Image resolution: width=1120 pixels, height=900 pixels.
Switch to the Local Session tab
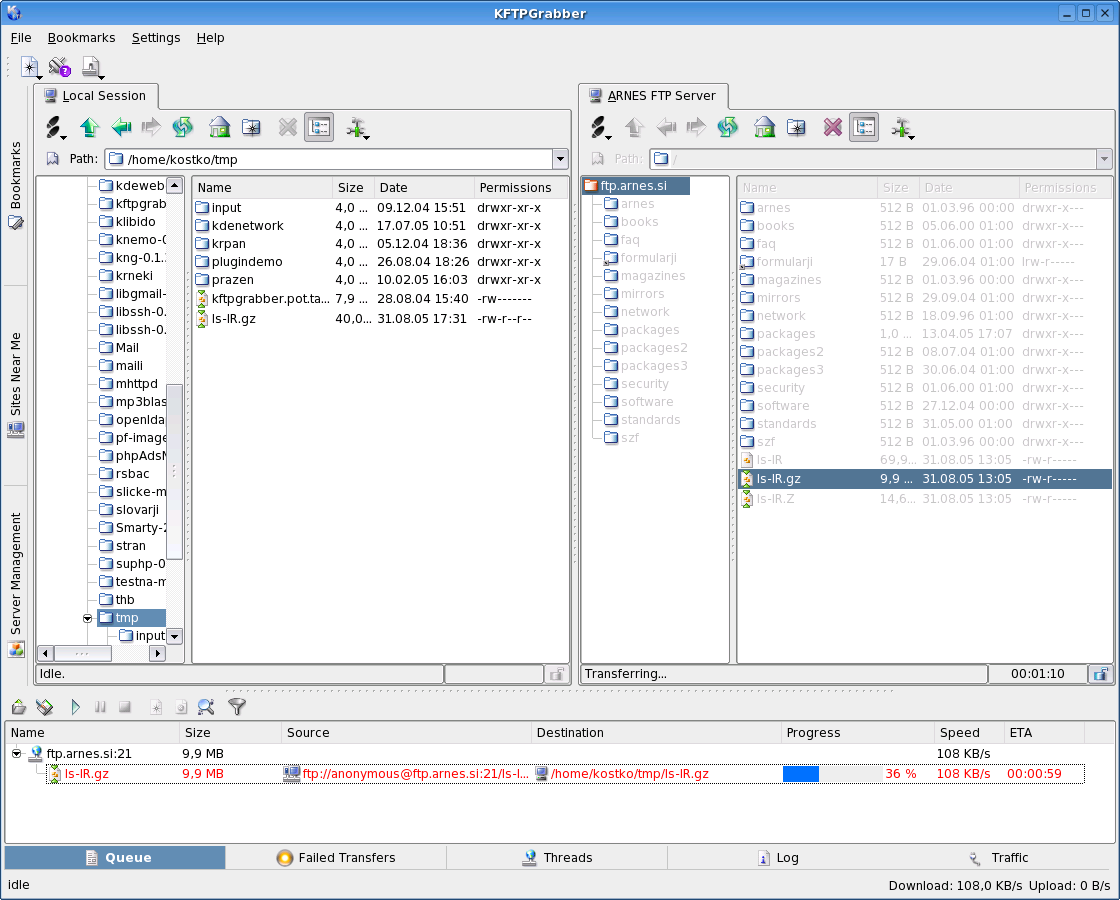click(x=96, y=96)
